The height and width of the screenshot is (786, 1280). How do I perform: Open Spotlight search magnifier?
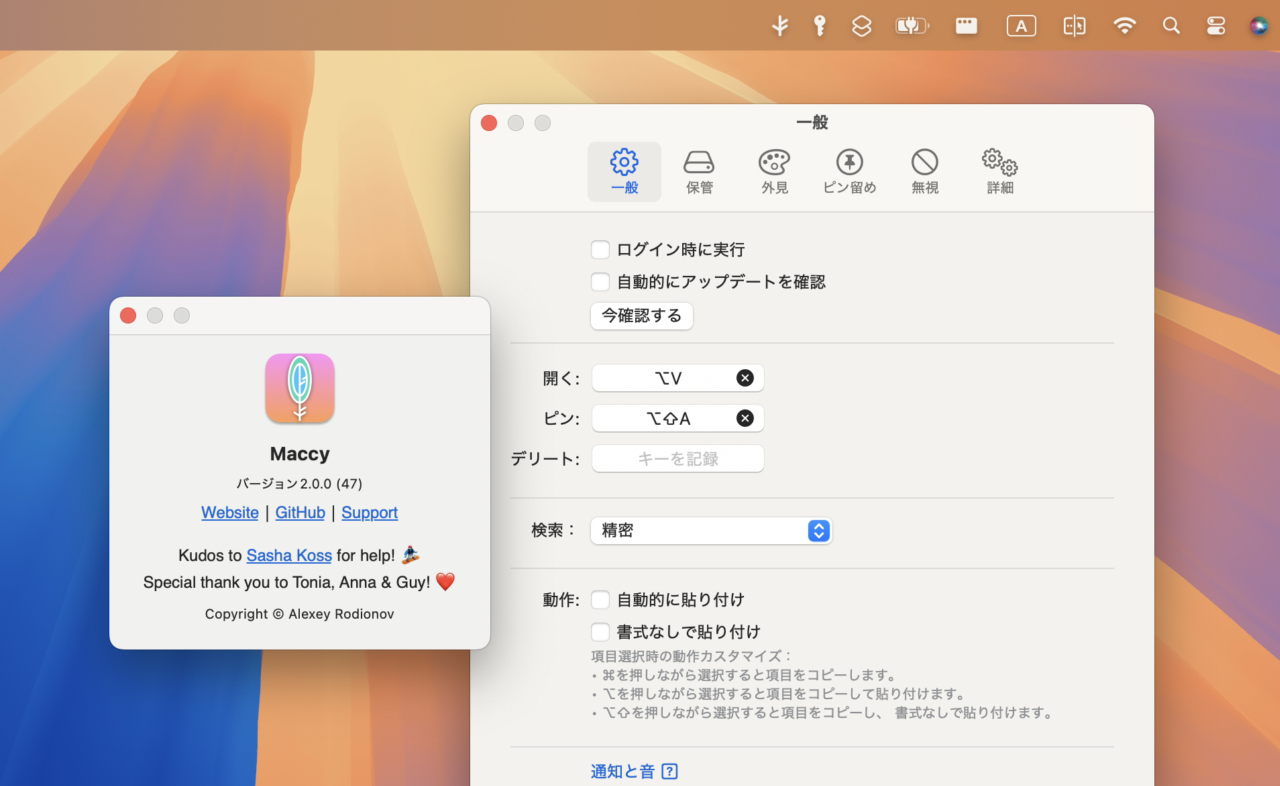point(1171,26)
